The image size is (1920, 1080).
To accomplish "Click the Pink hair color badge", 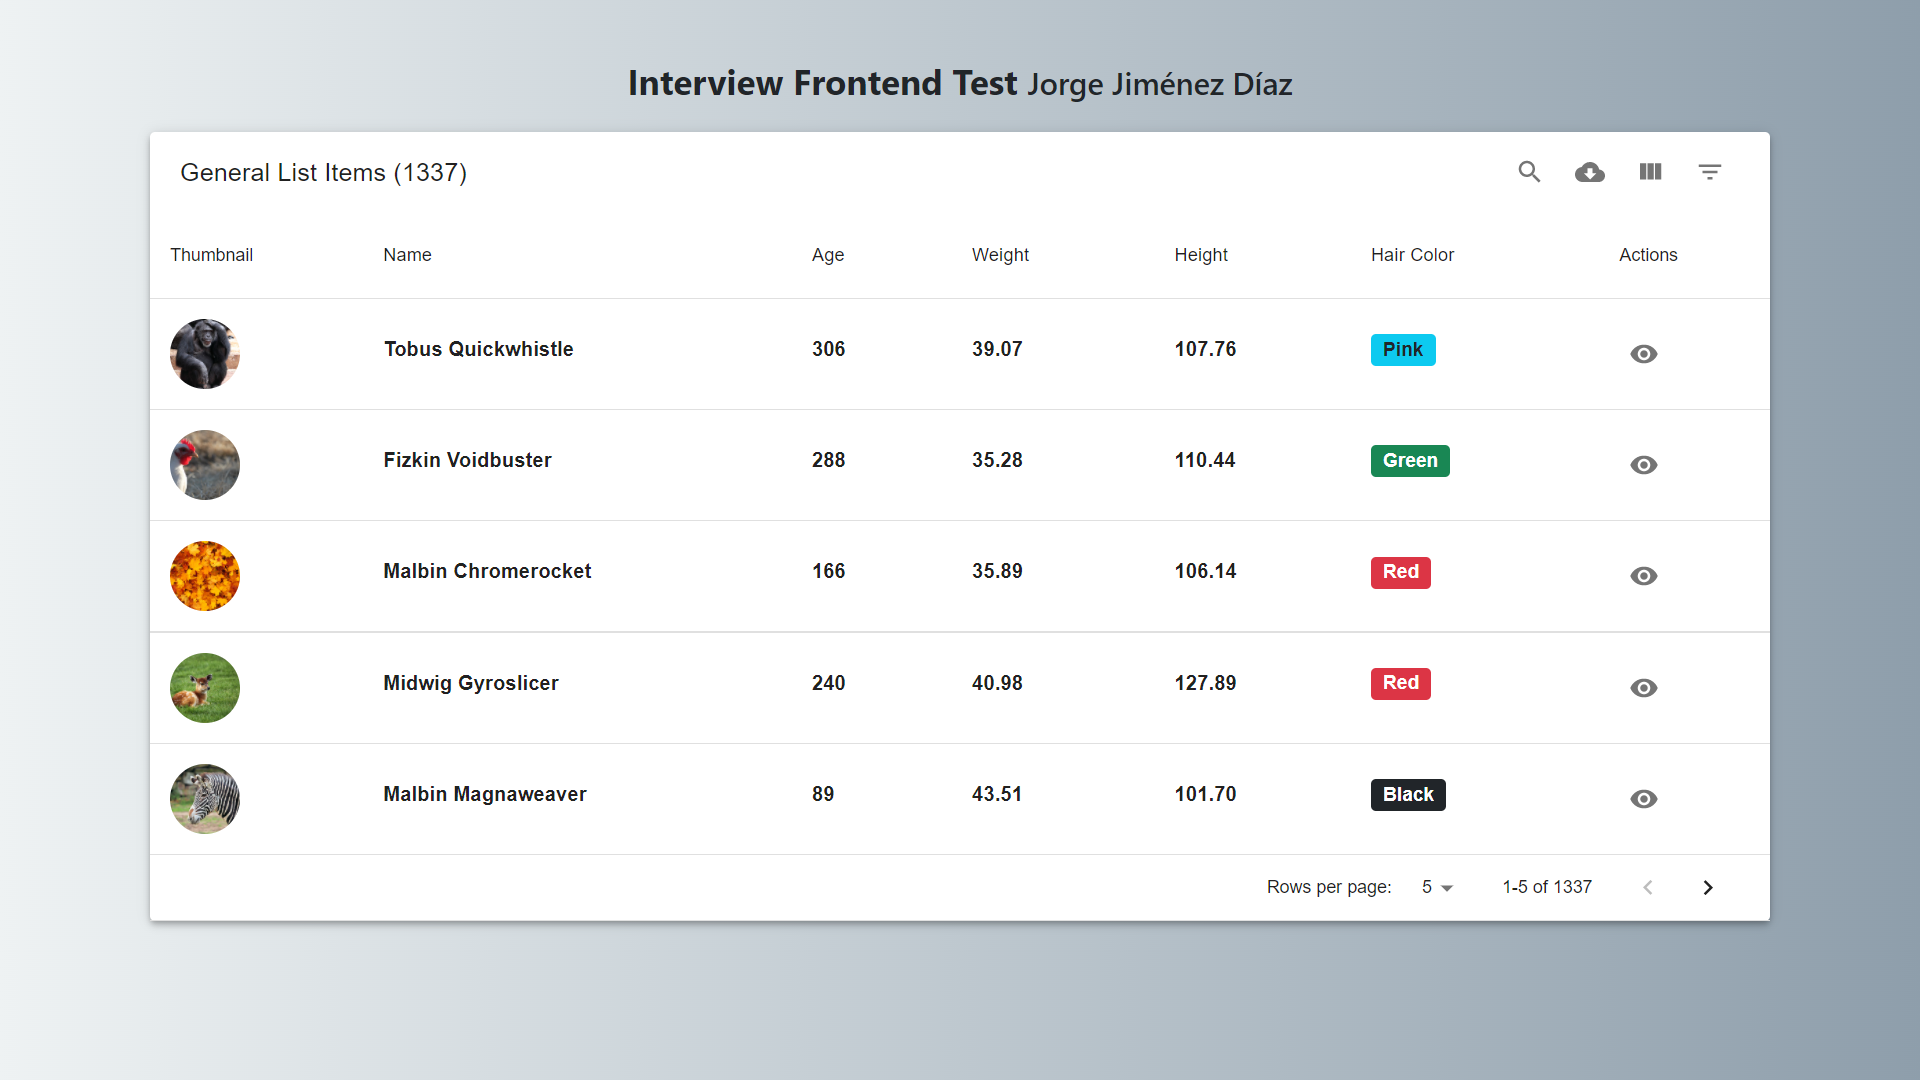I will 1402,350.
